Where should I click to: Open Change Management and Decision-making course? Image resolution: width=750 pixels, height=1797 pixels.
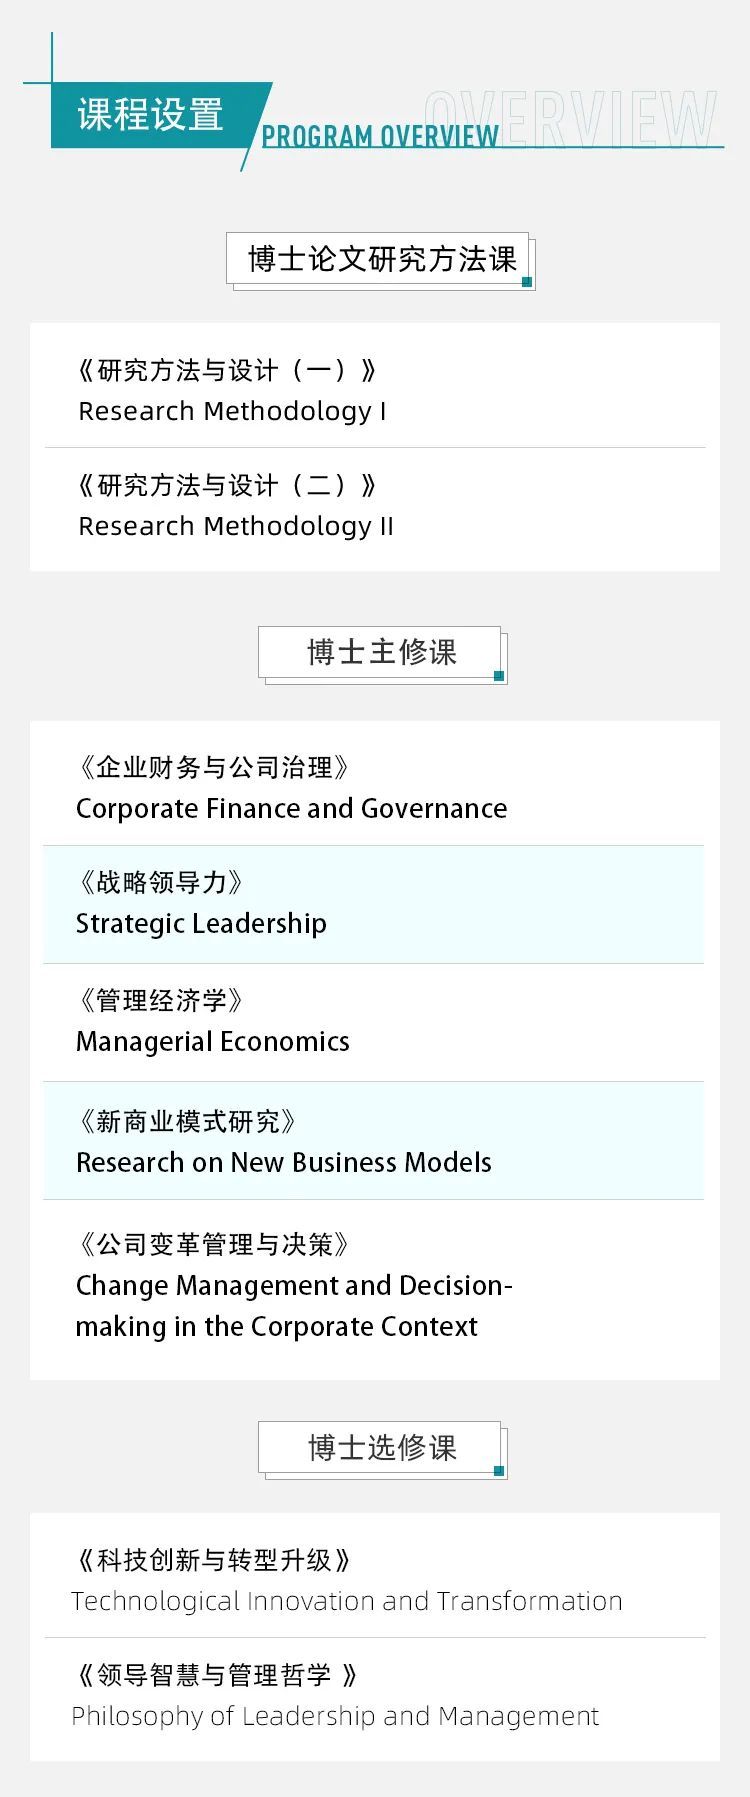pos(374,1285)
